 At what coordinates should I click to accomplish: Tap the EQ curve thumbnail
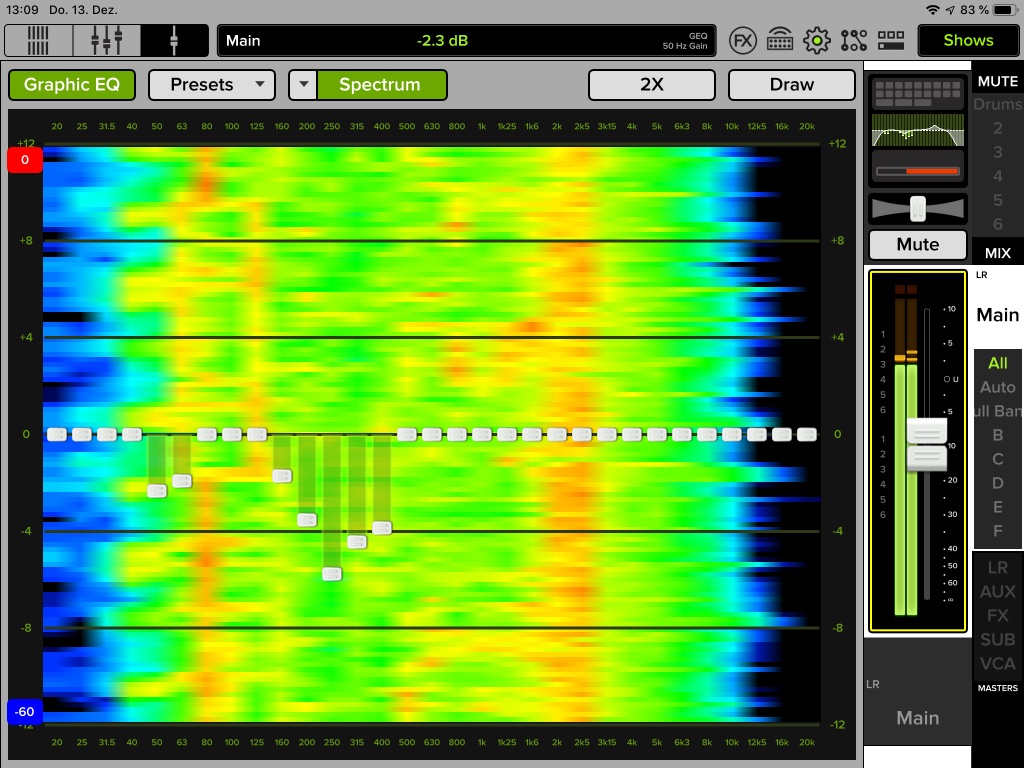(x=917, y=130)
